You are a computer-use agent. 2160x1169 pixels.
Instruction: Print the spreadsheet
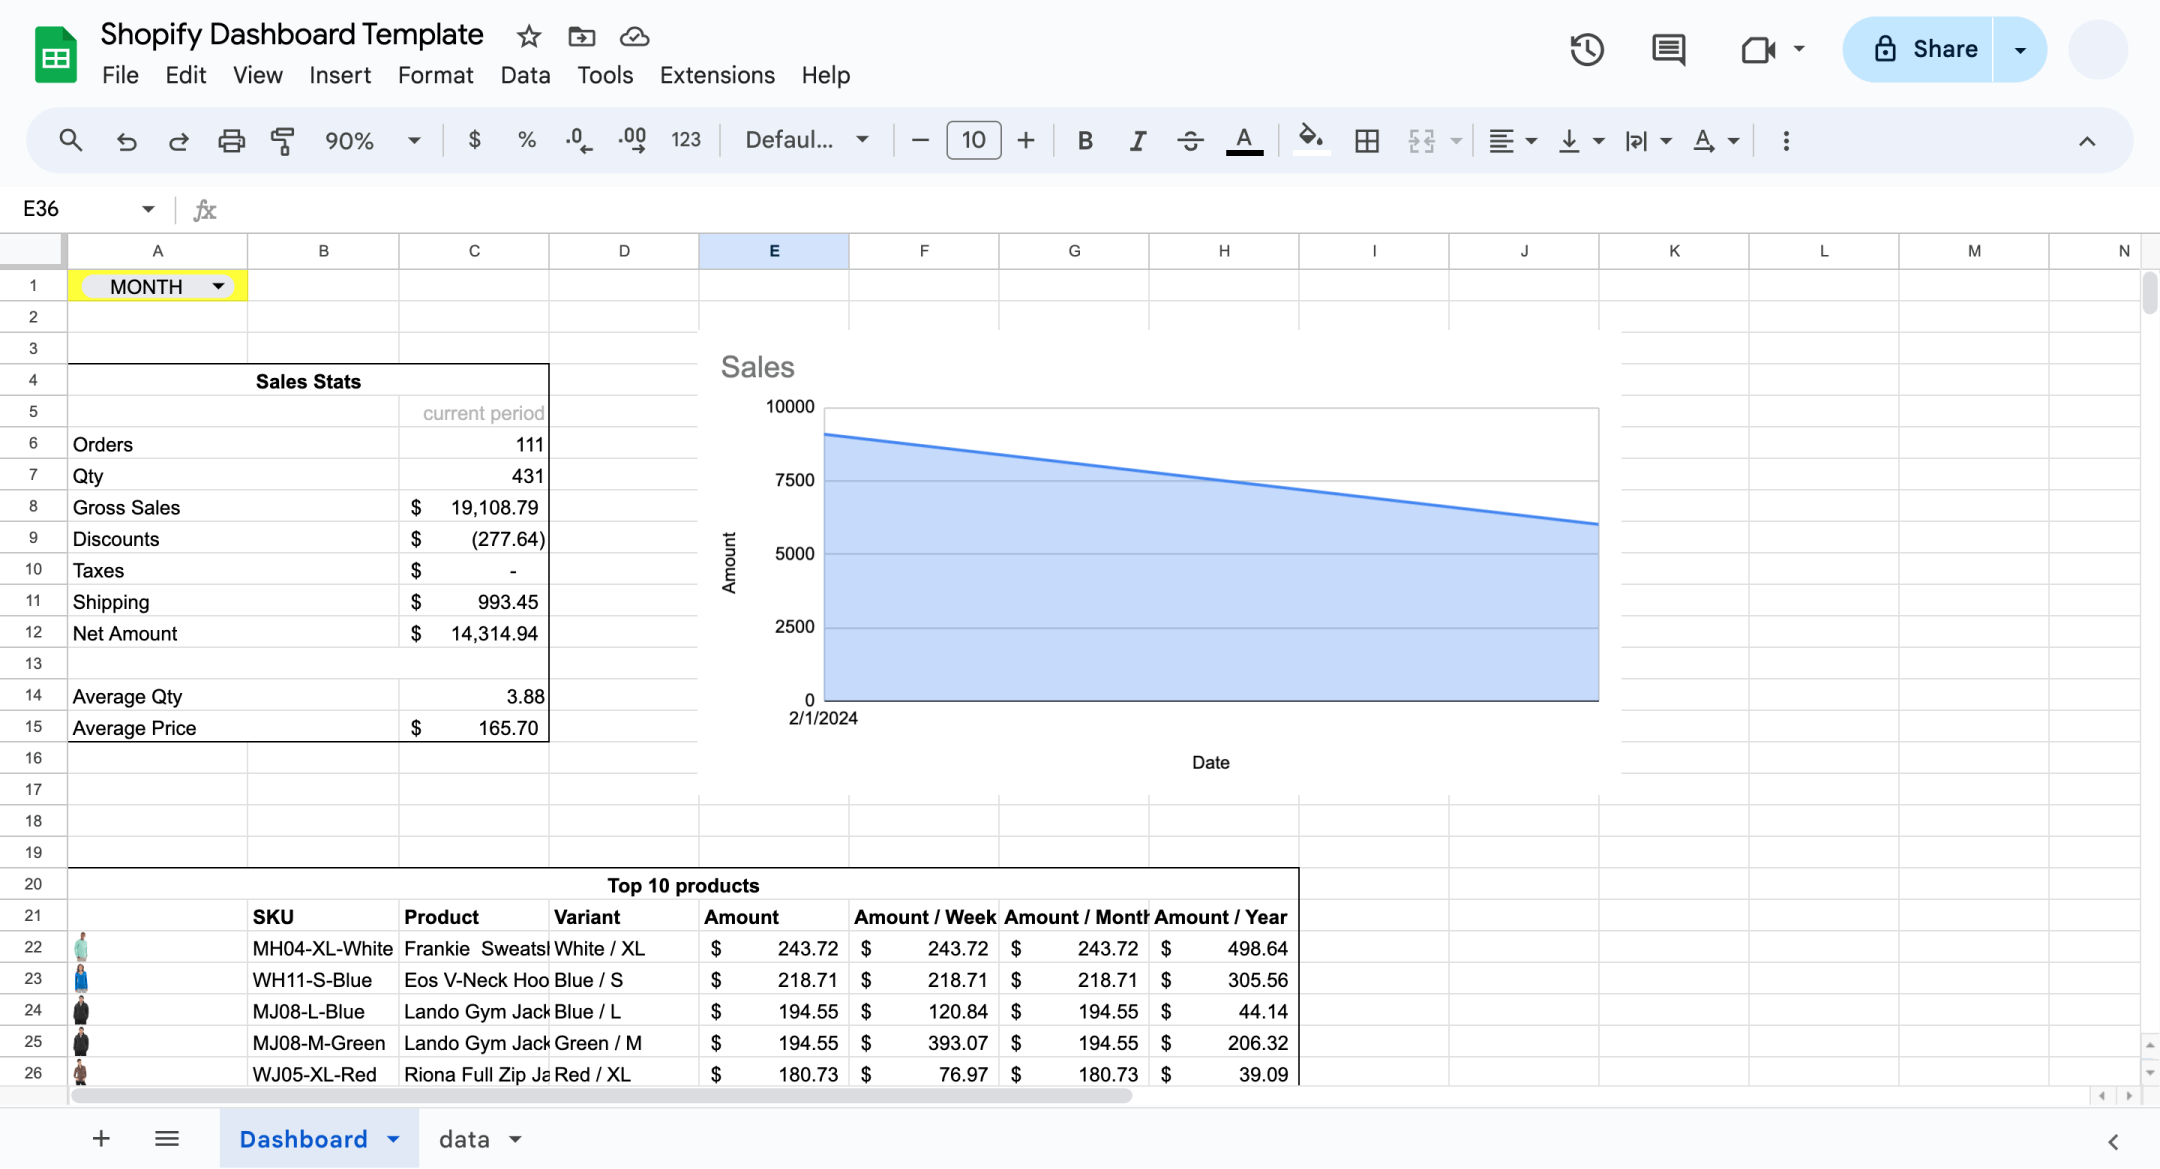(x=231, y=141)
